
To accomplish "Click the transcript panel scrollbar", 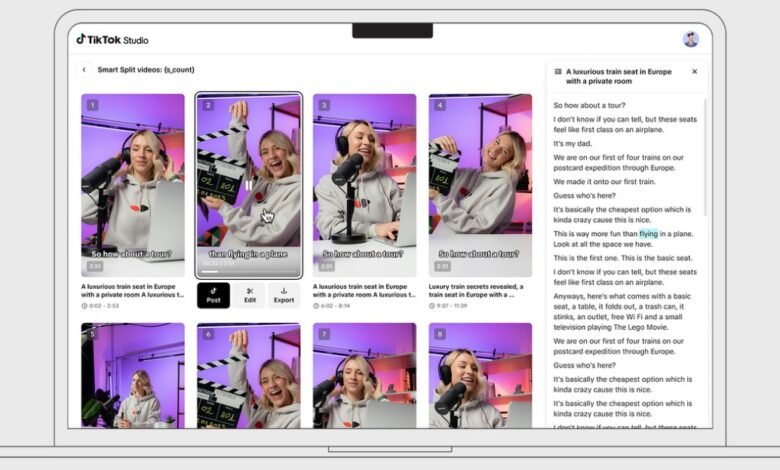I will [x=705, y=157].
